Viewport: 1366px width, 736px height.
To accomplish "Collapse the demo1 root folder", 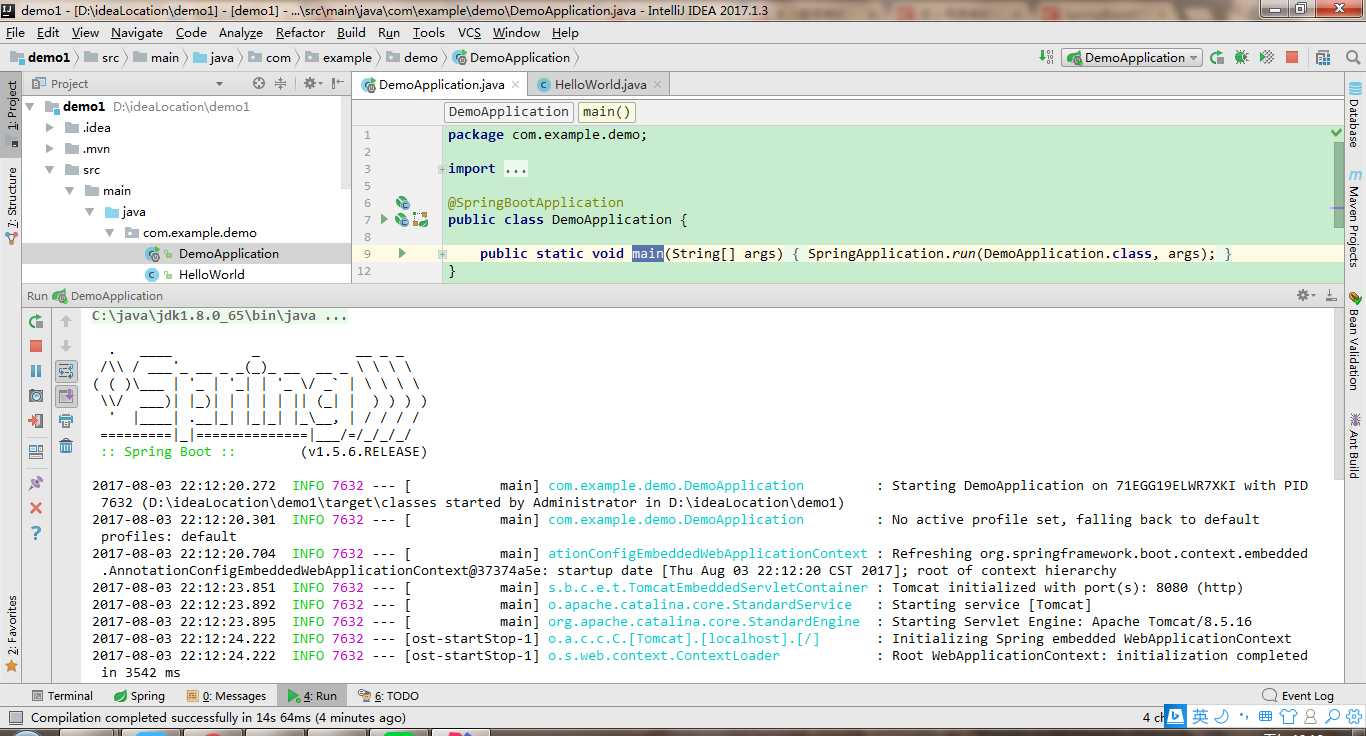I will 29,106.
